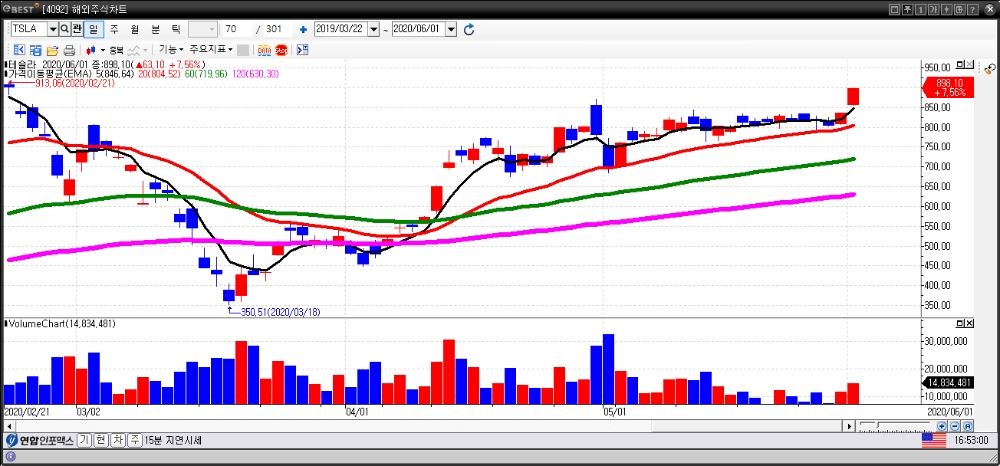Open the end date 2020/06/01 dropdown
The width and height of the screenshot is (1000, 466).
tap(451, 30)
